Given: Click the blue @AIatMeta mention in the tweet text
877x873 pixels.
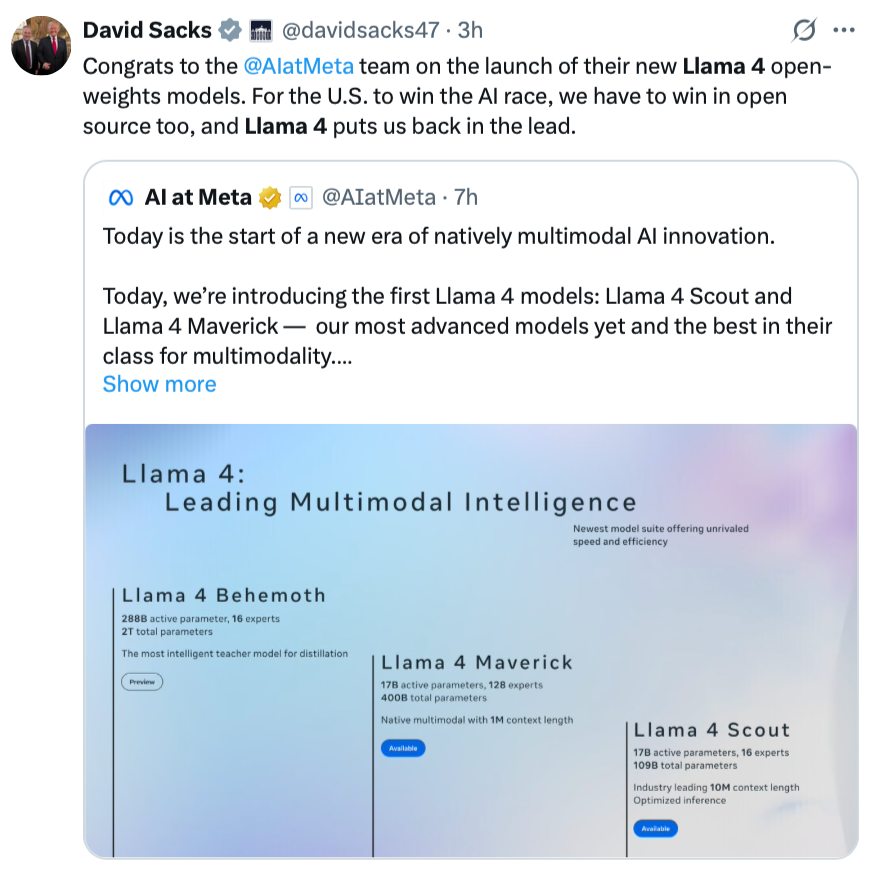Looking at the screenshot, I should [x=298, y=67].
